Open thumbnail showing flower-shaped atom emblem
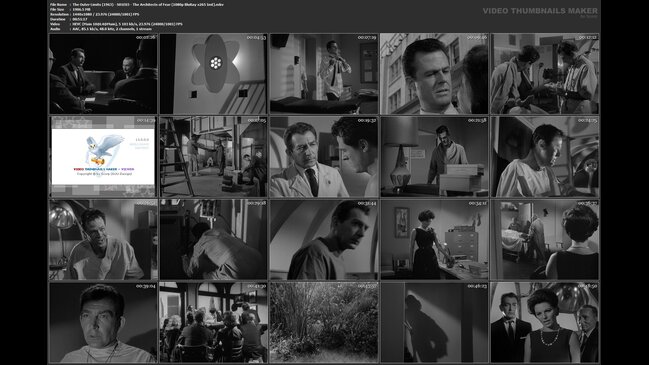The width and height of the screenshot is (649, 365). click(214, 74)
